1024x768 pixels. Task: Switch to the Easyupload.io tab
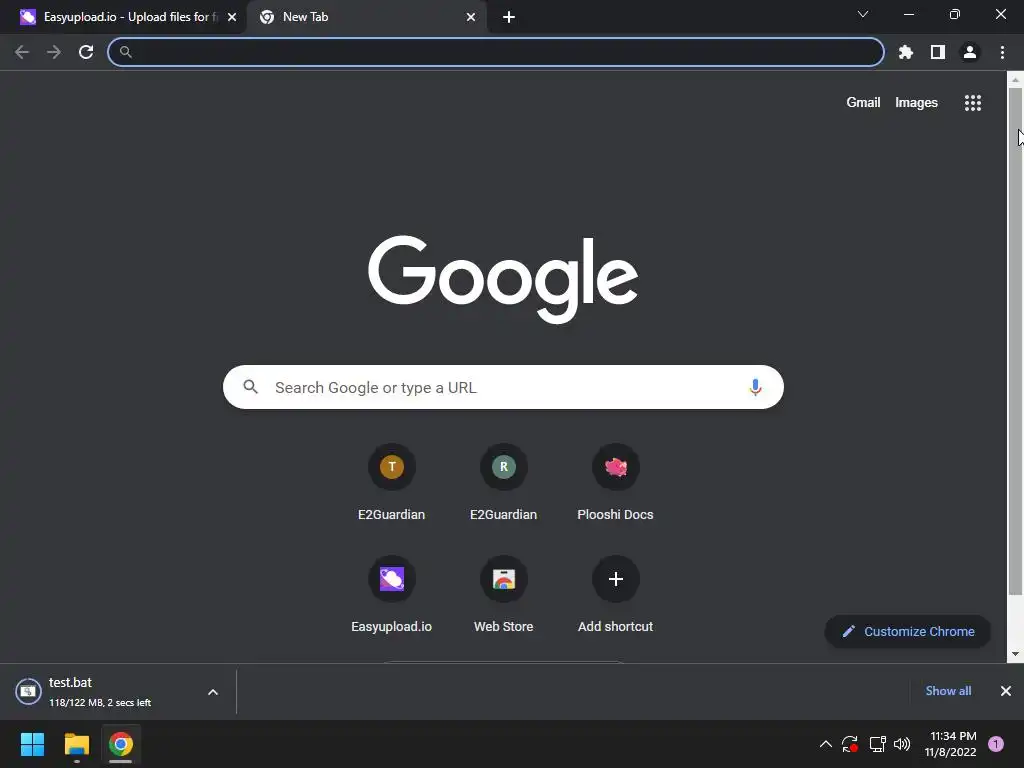point(123,17)
